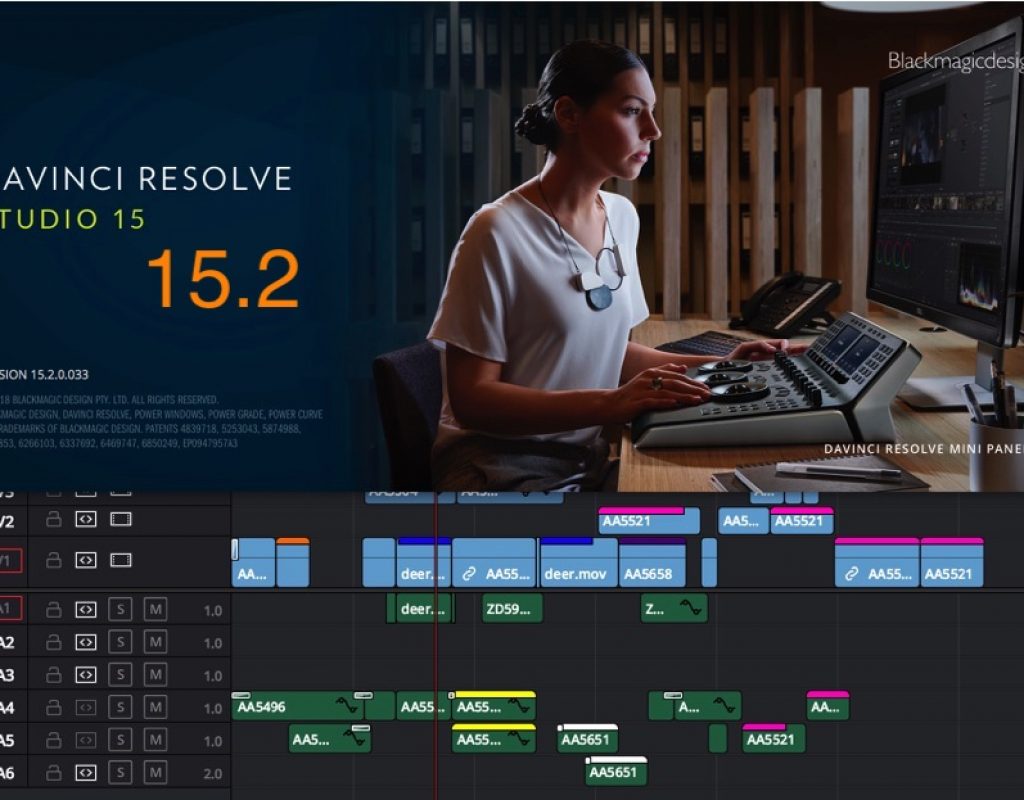1024x800 pixels.
Task: Solo the A4 audio track
Action: pos(120,707)
